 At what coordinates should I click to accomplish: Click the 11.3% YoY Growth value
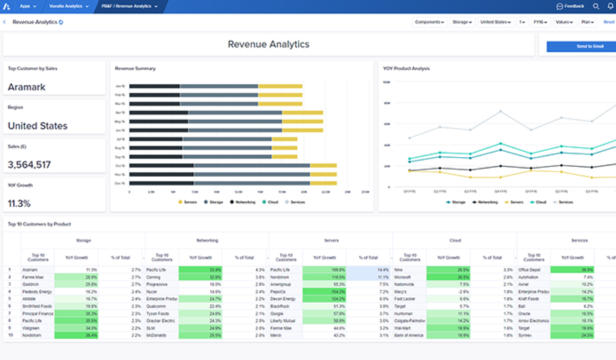tap(19, 204)
